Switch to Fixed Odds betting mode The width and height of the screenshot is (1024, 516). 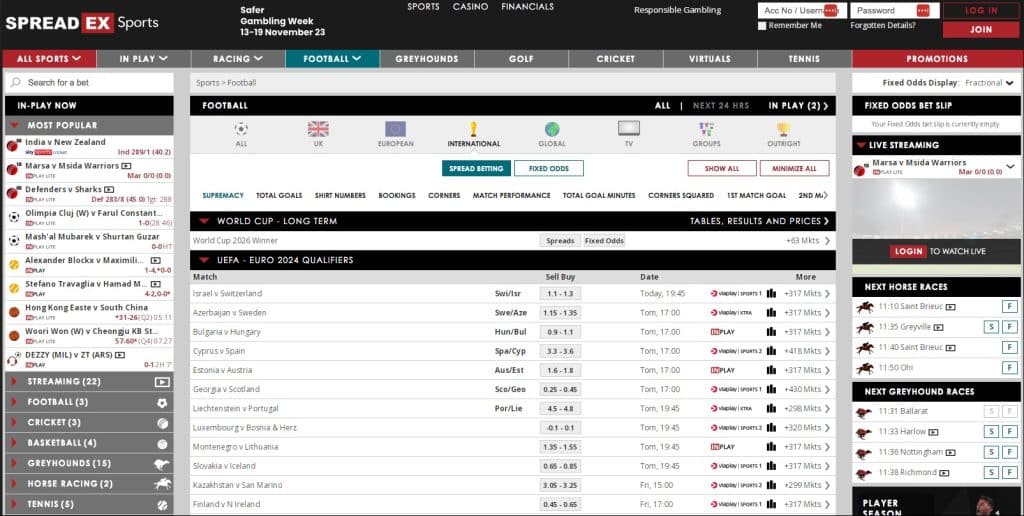(x=548, y=169)
